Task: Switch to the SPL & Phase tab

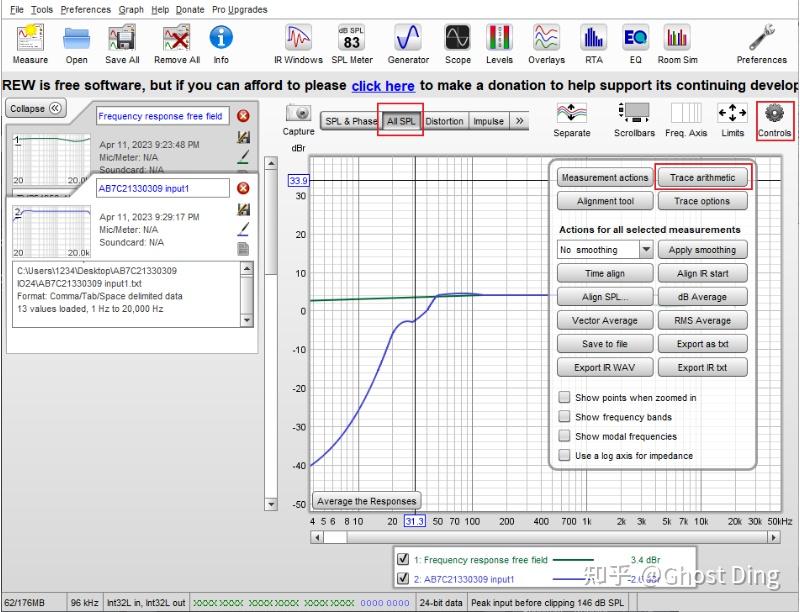Action: click(351, 121)
